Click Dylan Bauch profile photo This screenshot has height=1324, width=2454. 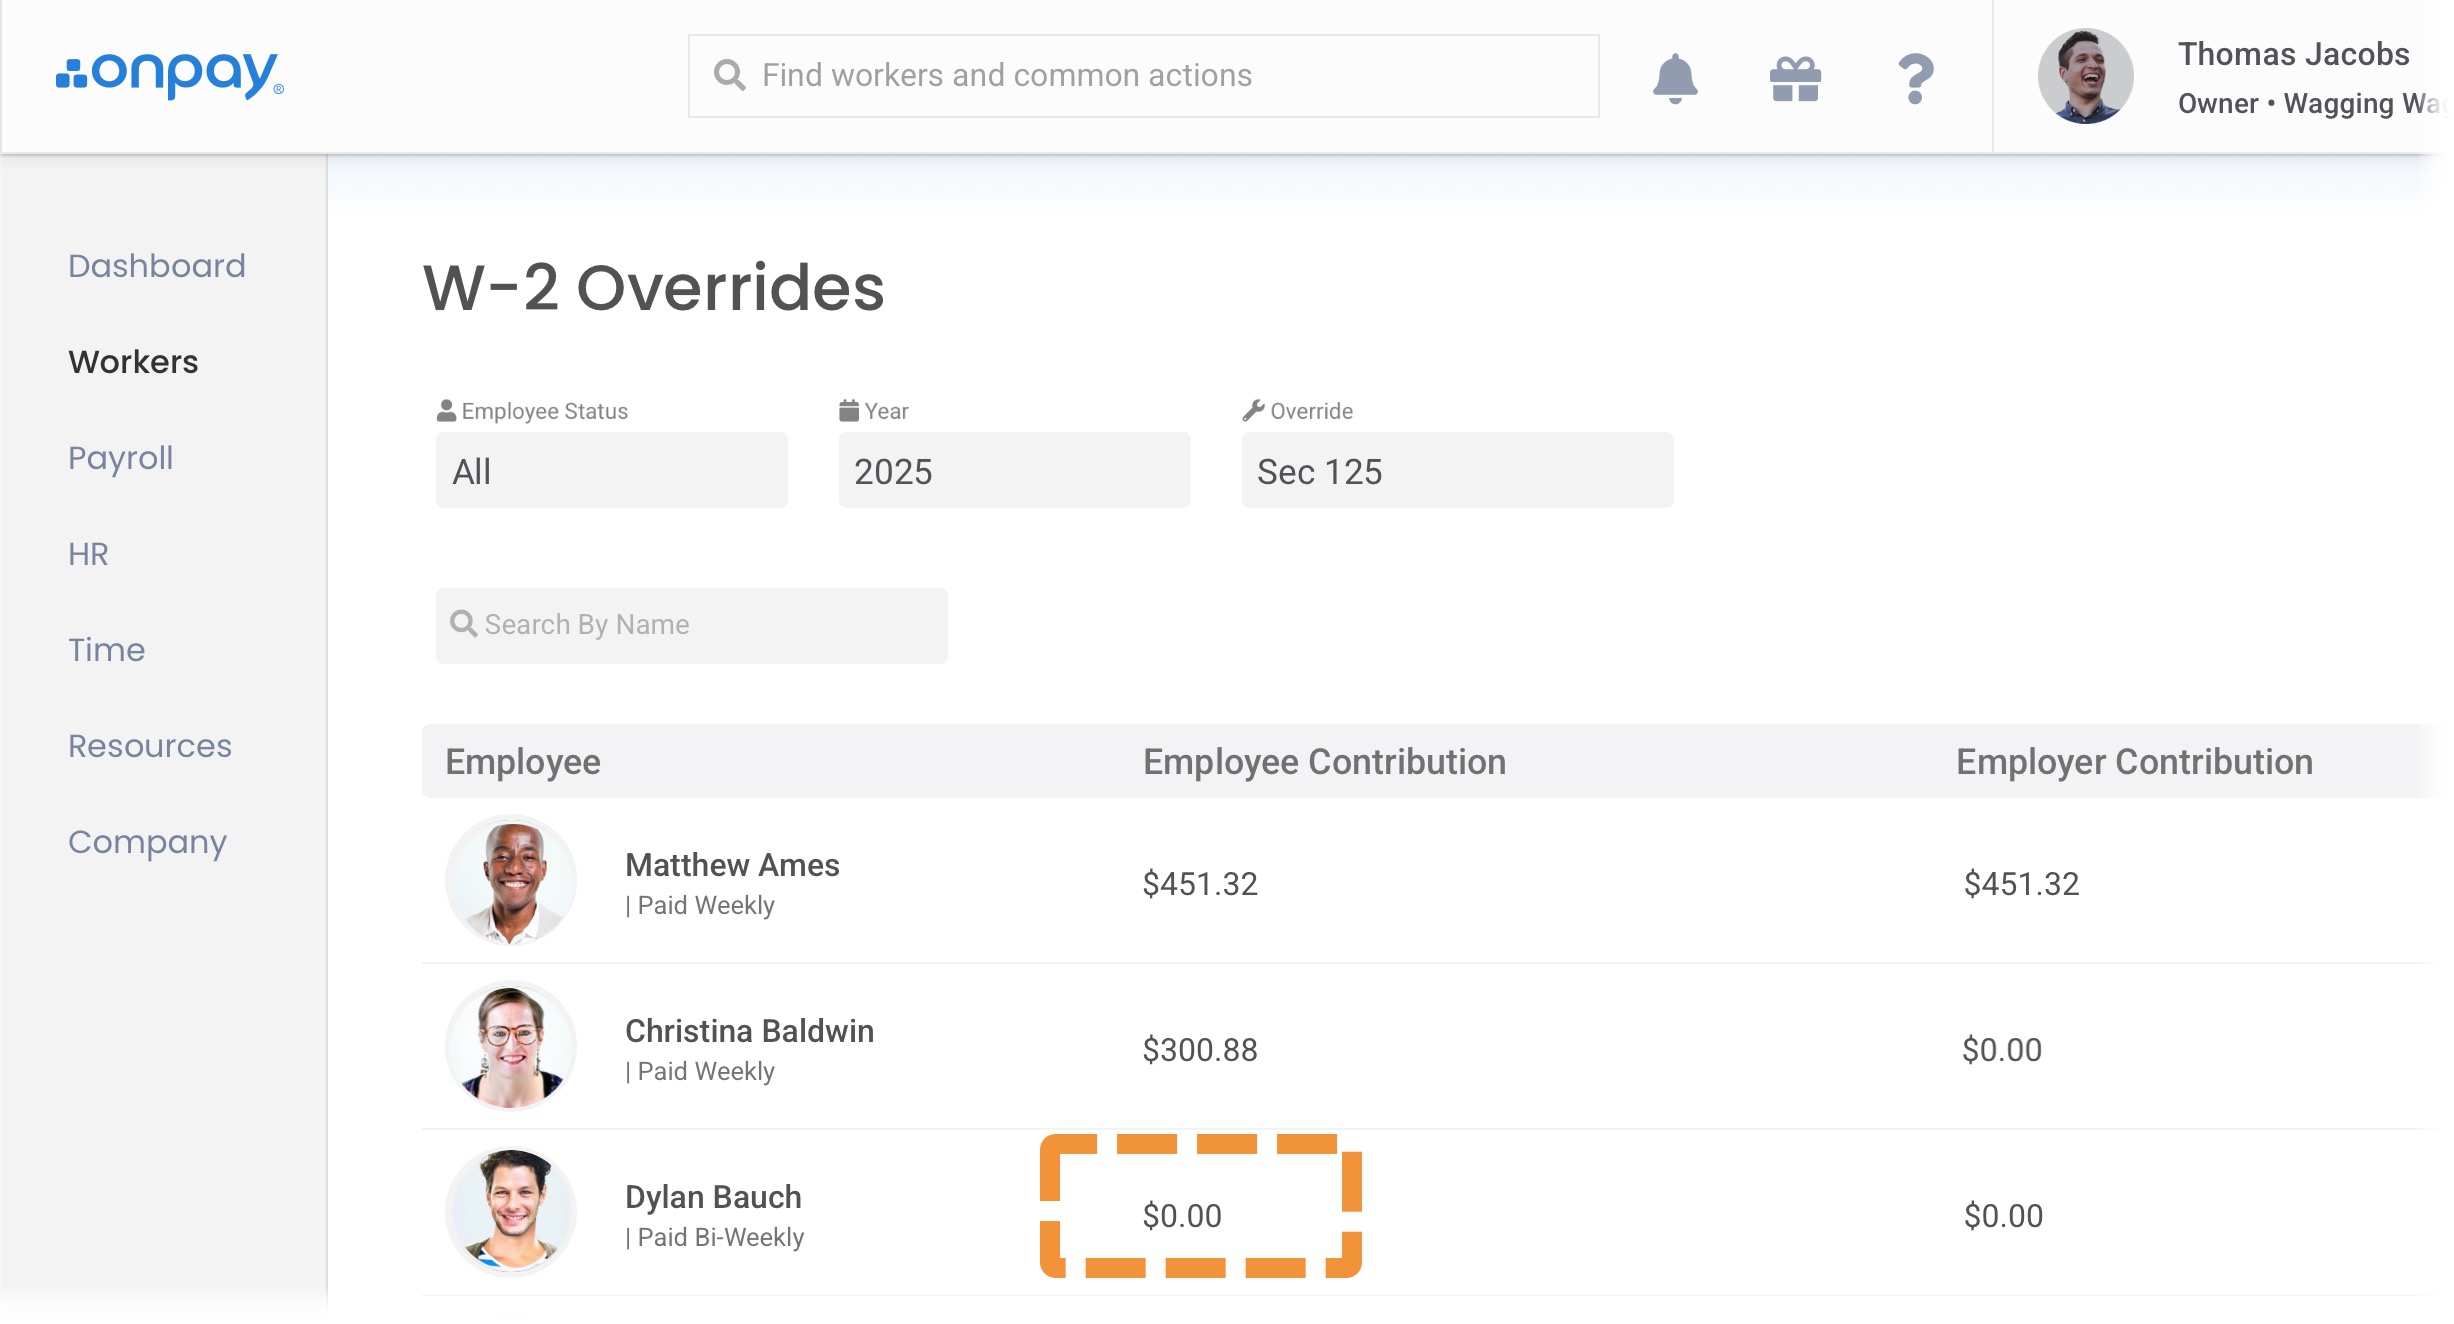(x=511, y=1213)
